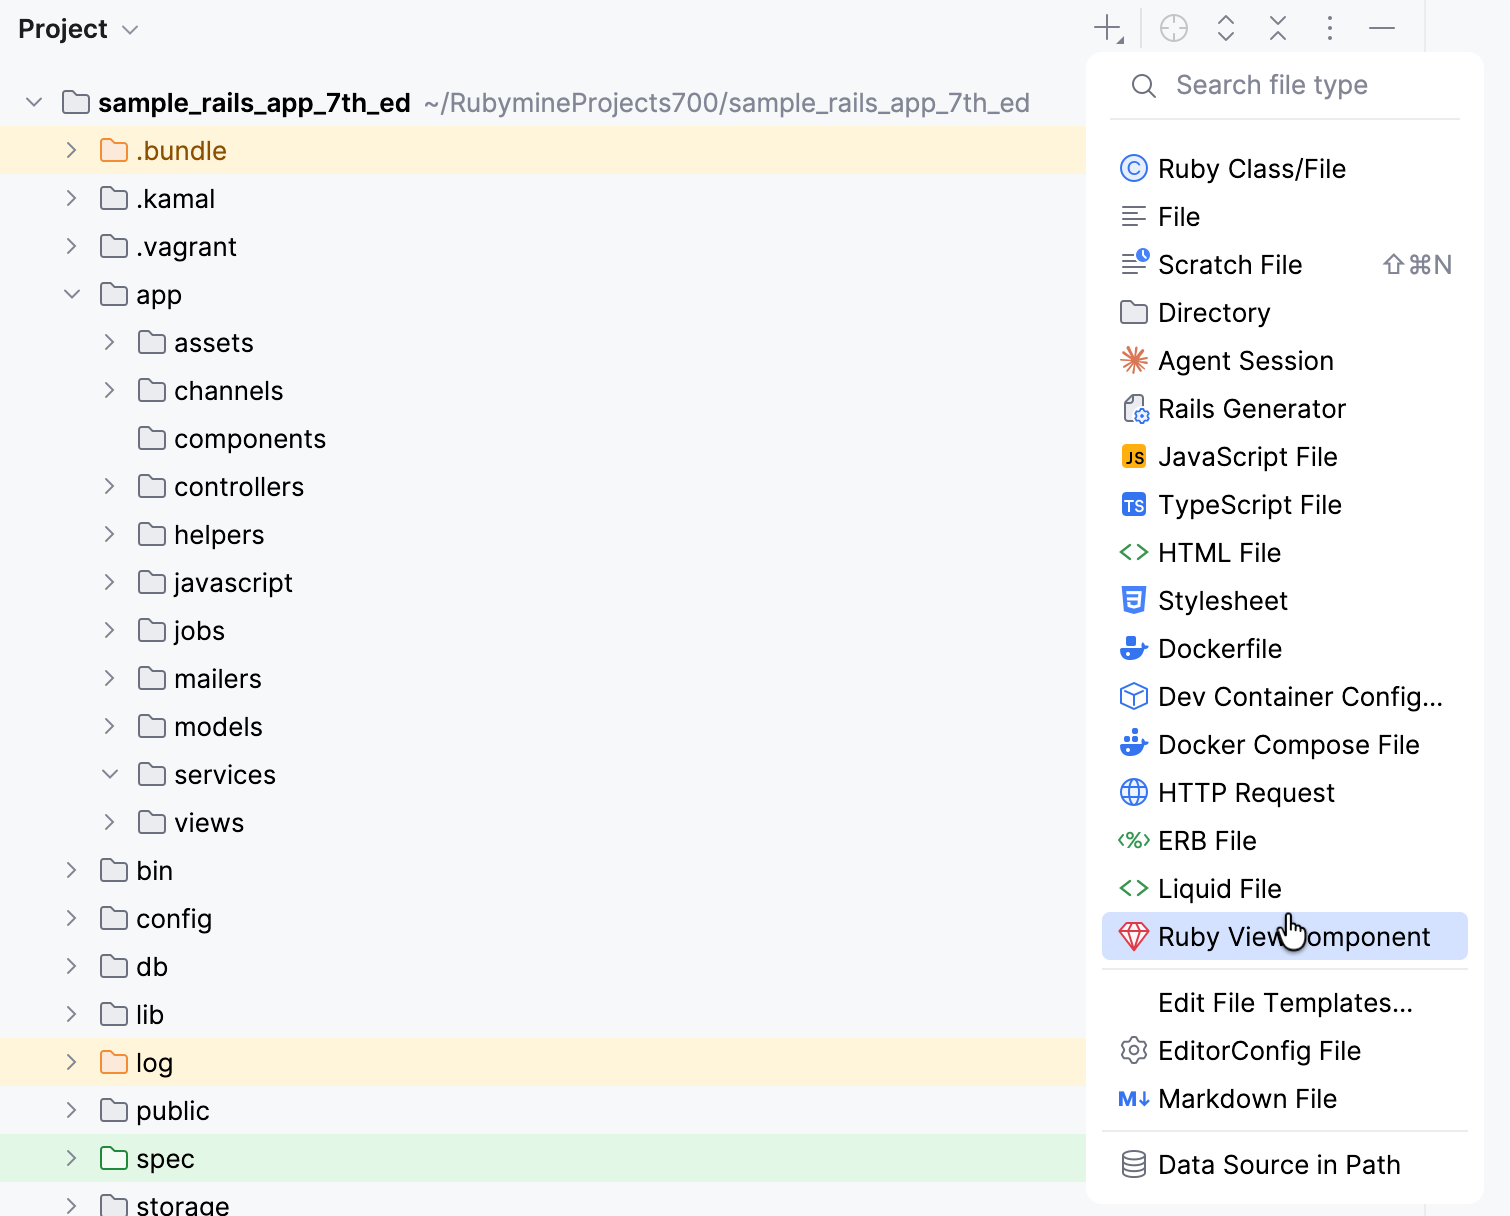Viewport: 1510px width, 1216px height.
Task: Click the Ruby ViewComponent gem icon
Action: coord(1133,936)
